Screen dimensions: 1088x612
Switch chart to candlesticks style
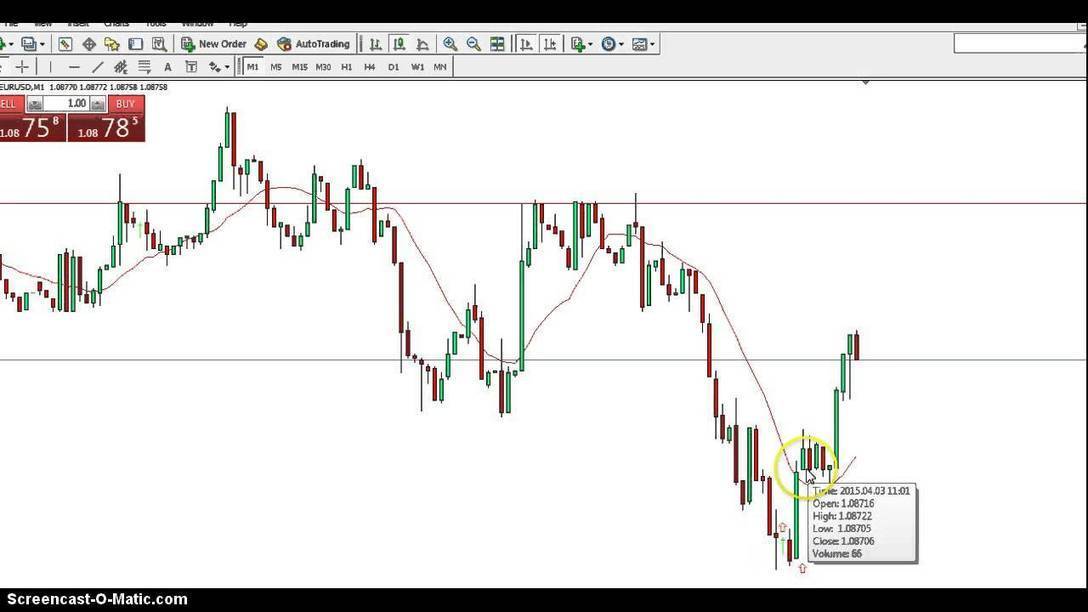(x=399, y=44)
